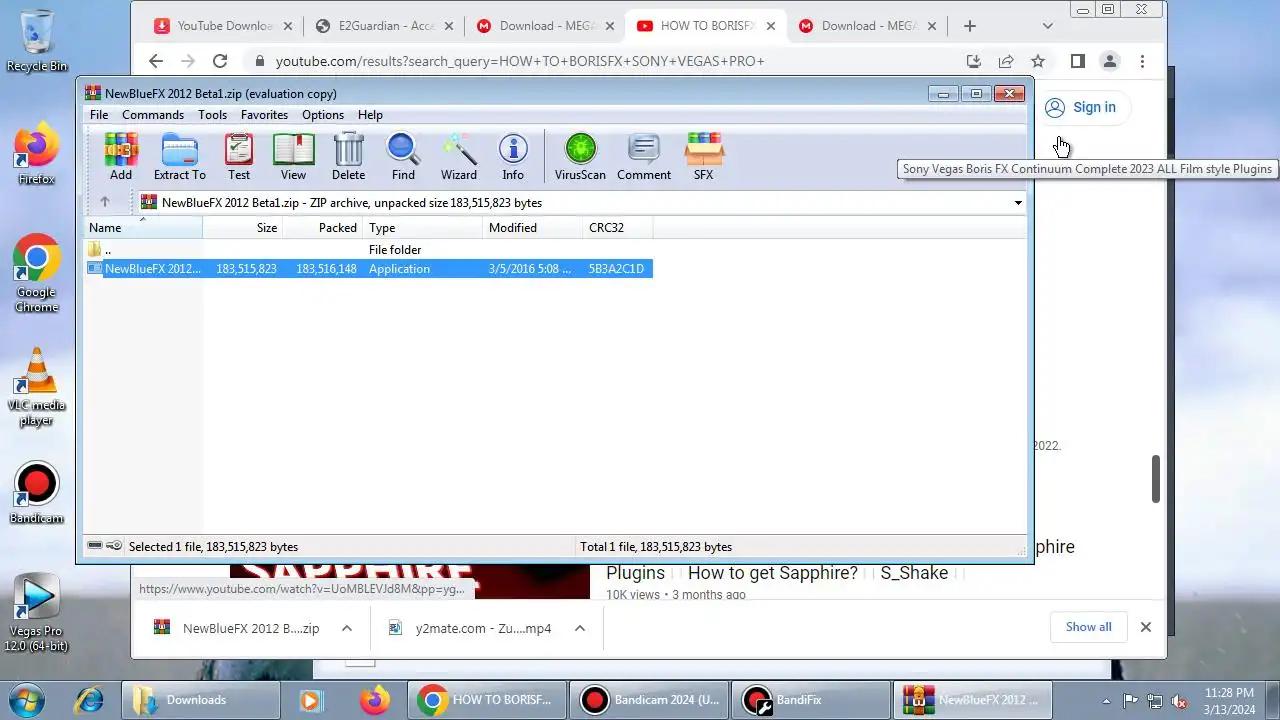Viewport: 1280px width, 720px height.
Task: Sort by Size column header
Action: coord(243,228)
